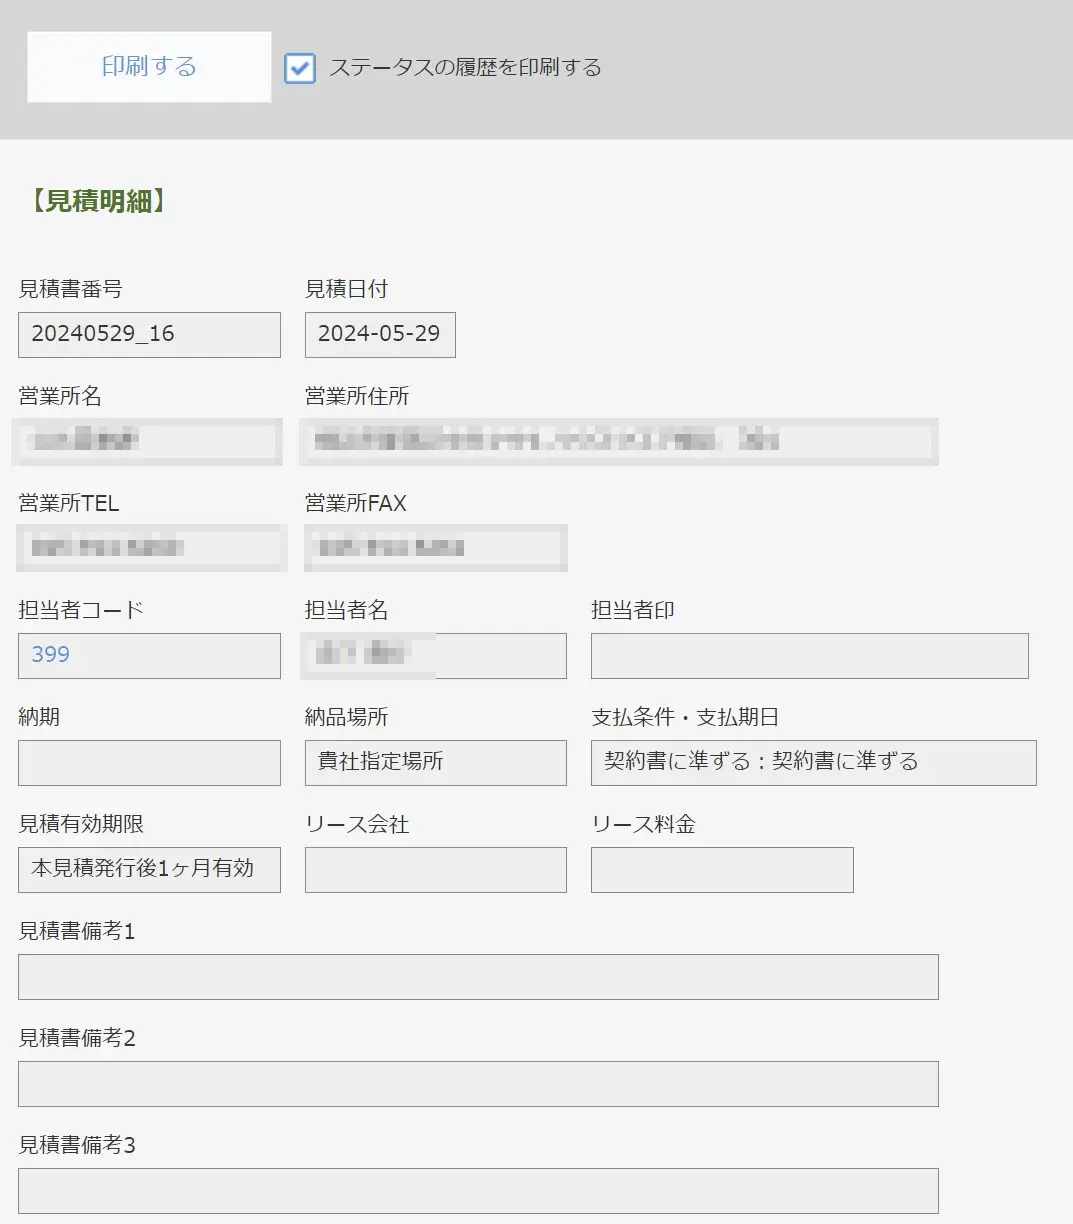Click the empty リース料金 field
Image resolution: width=1073 pixels, height=1224 pixels.
click(x=722, y=869)
